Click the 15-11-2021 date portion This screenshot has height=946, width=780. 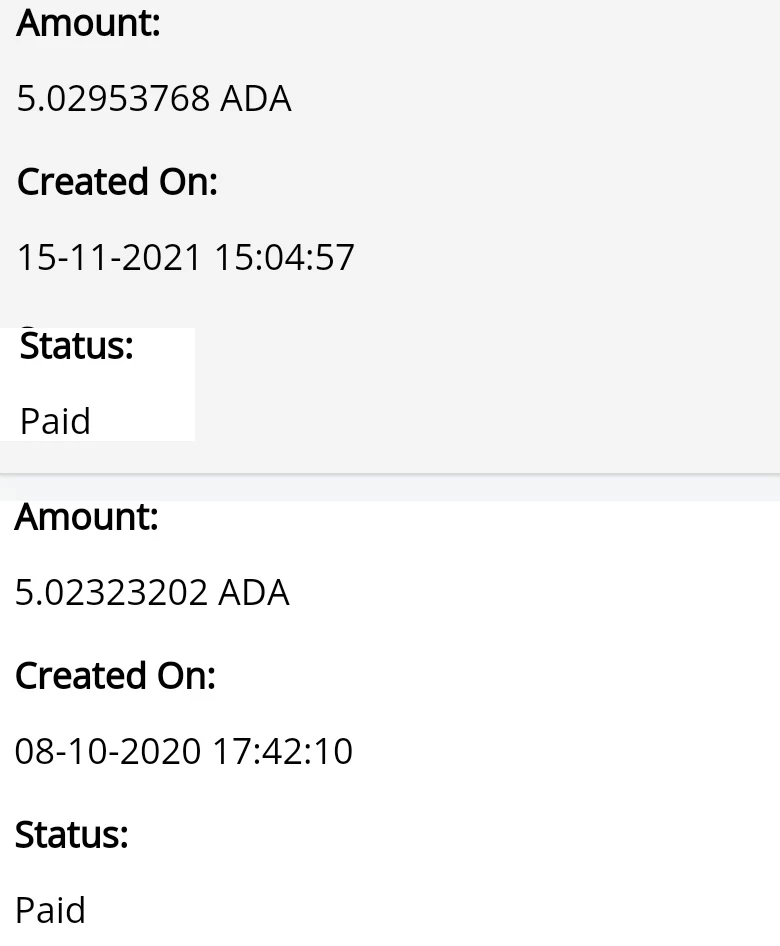tap(109, 257)
